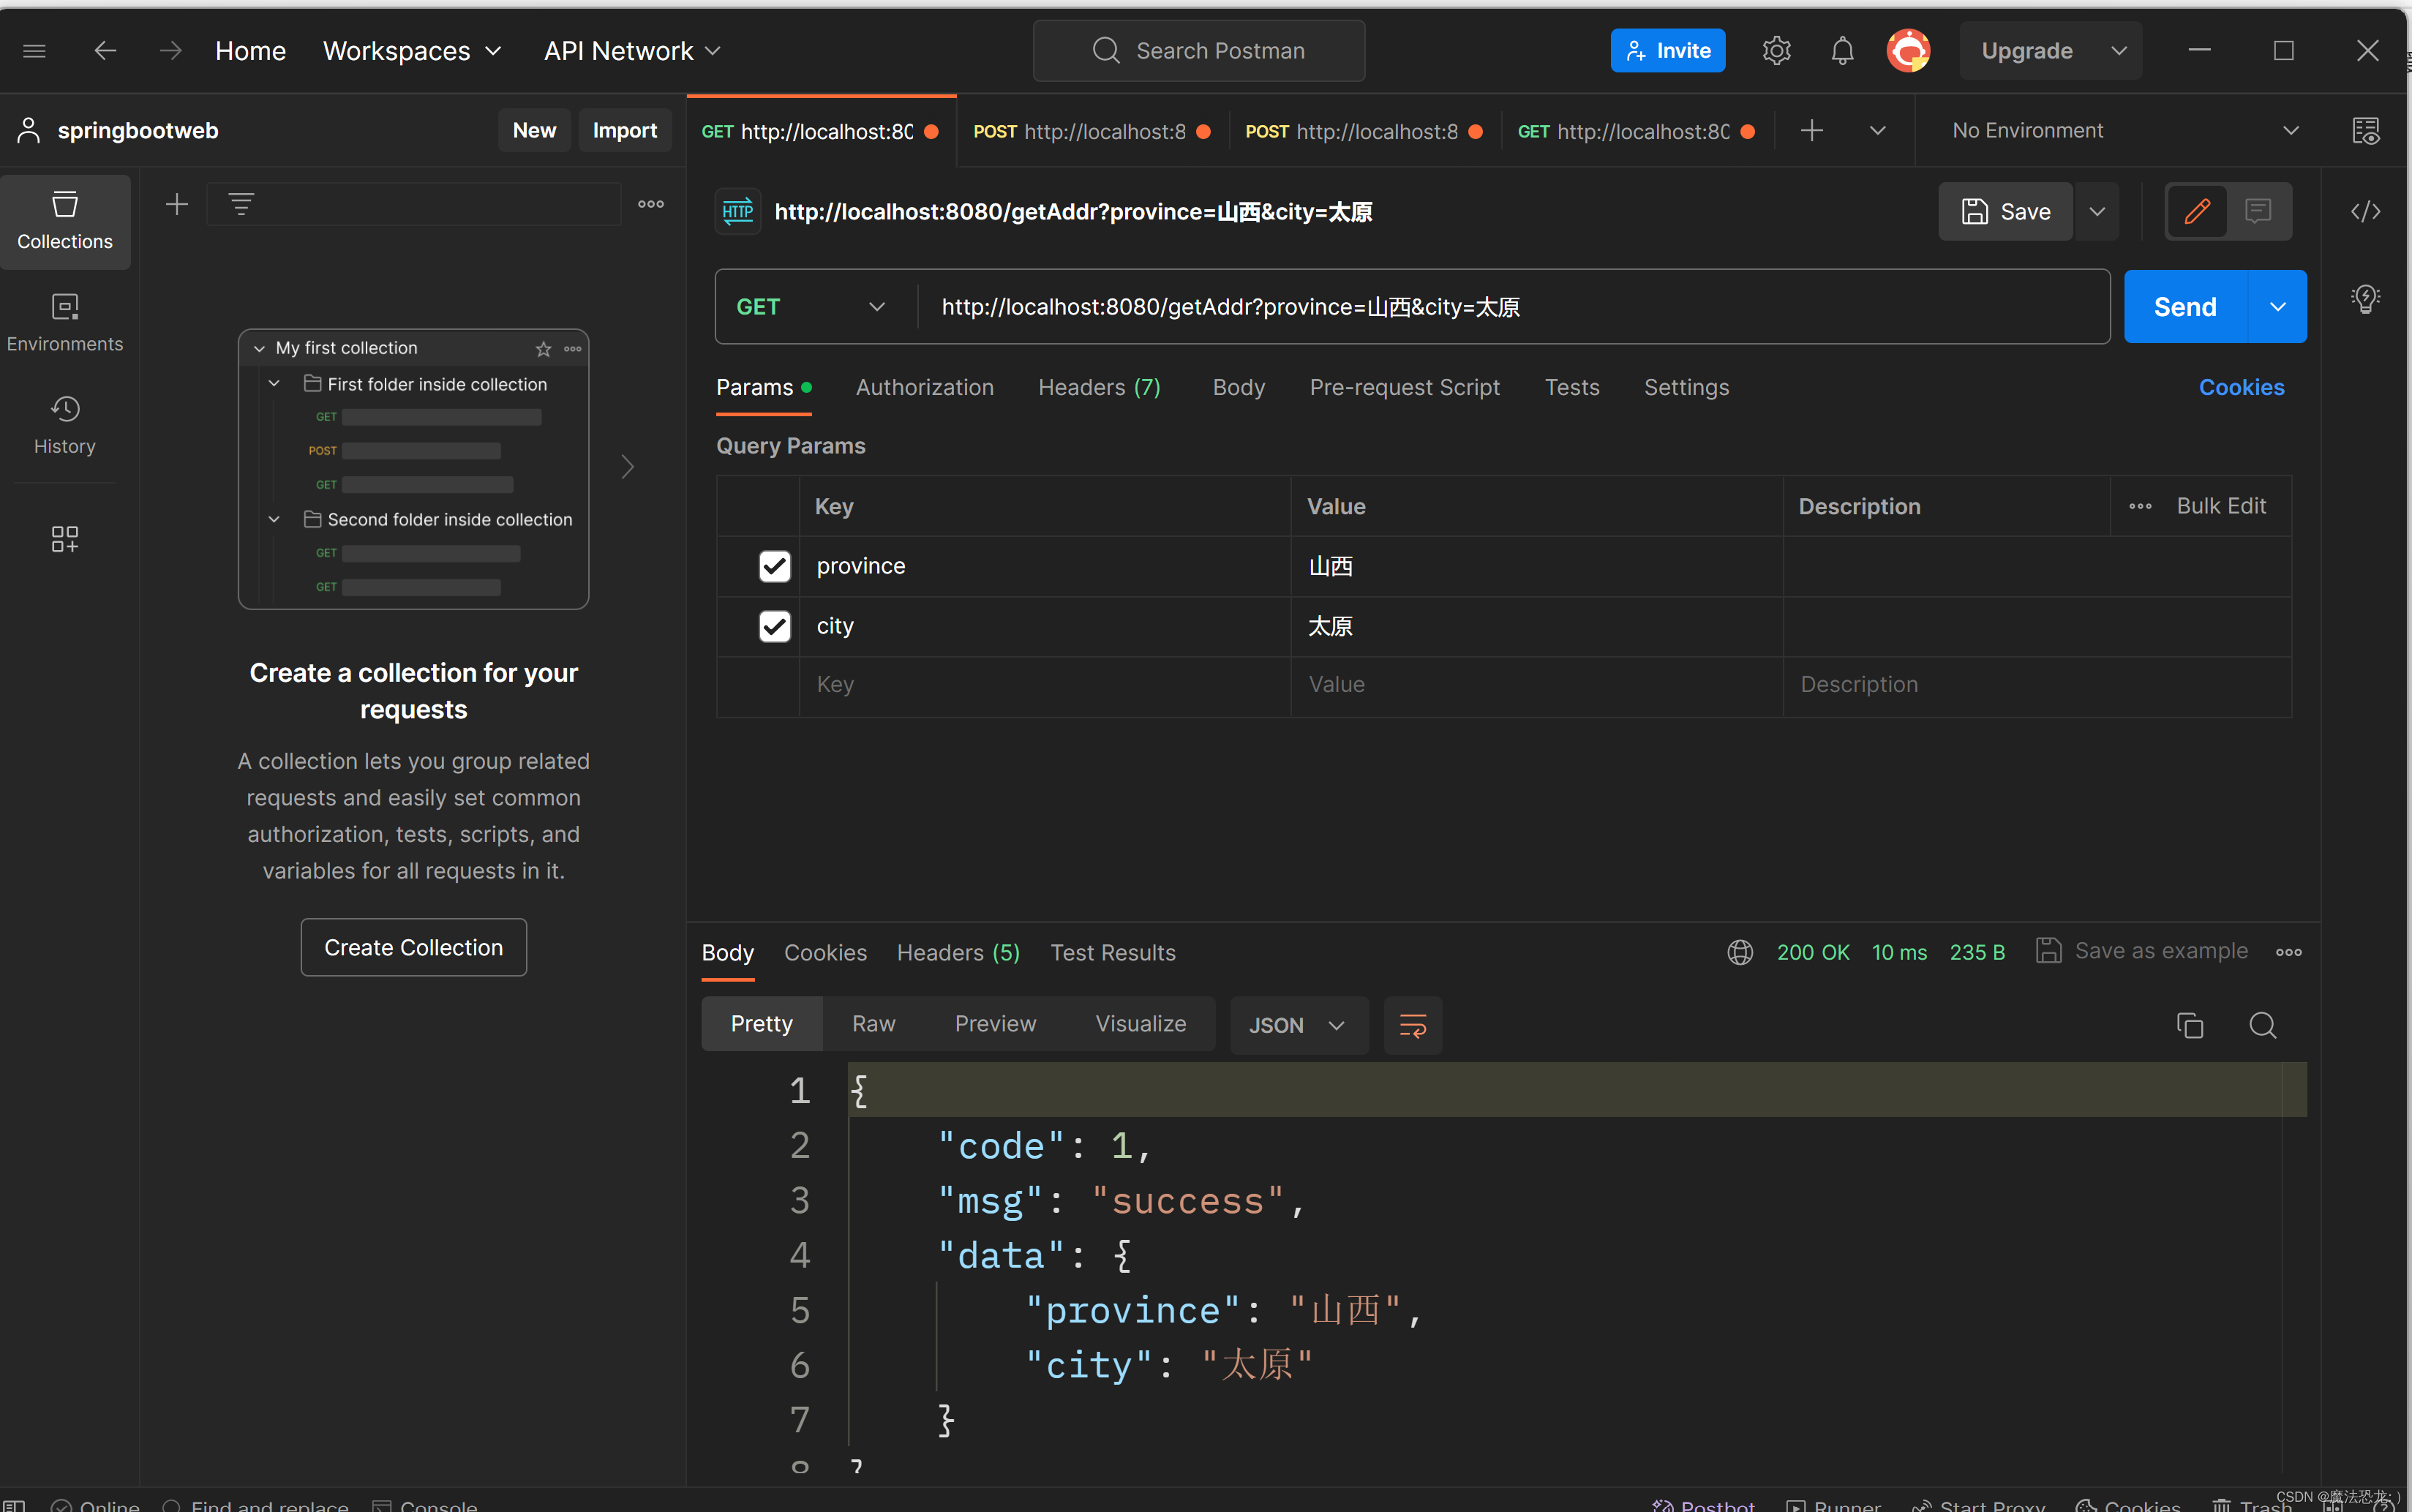
Task: Click the copy response icon
Action: (2189, 1025)
